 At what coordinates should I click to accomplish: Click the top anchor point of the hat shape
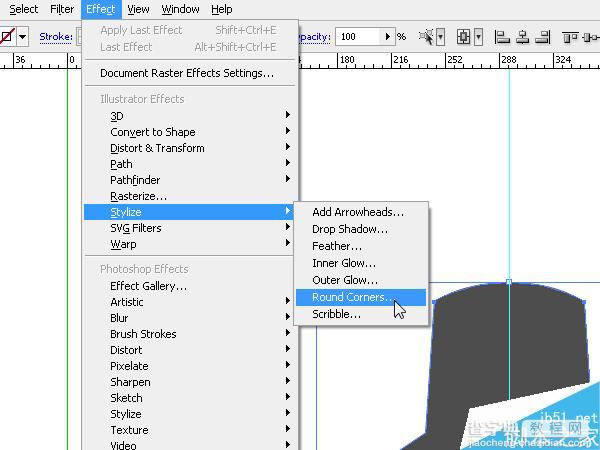click(x=509, y=282)
